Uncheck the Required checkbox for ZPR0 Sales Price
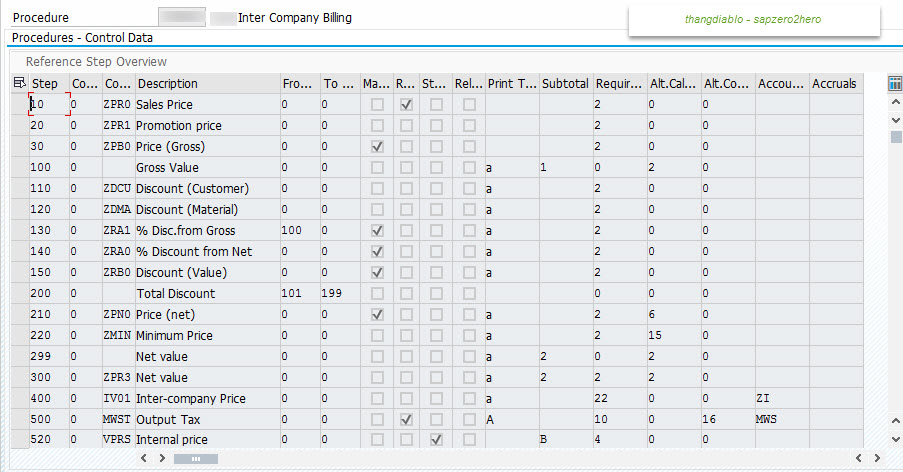The width and height of the screenshot is (903, 472). pos(406,105)
